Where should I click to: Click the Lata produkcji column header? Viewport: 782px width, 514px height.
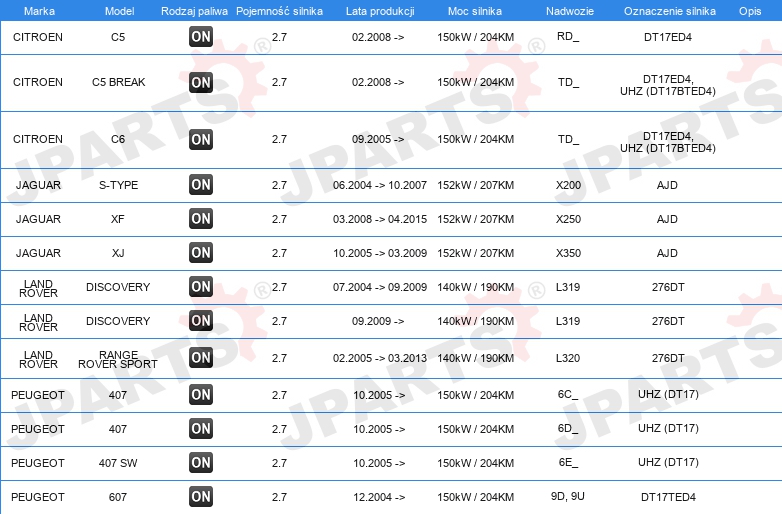point(380,11)
